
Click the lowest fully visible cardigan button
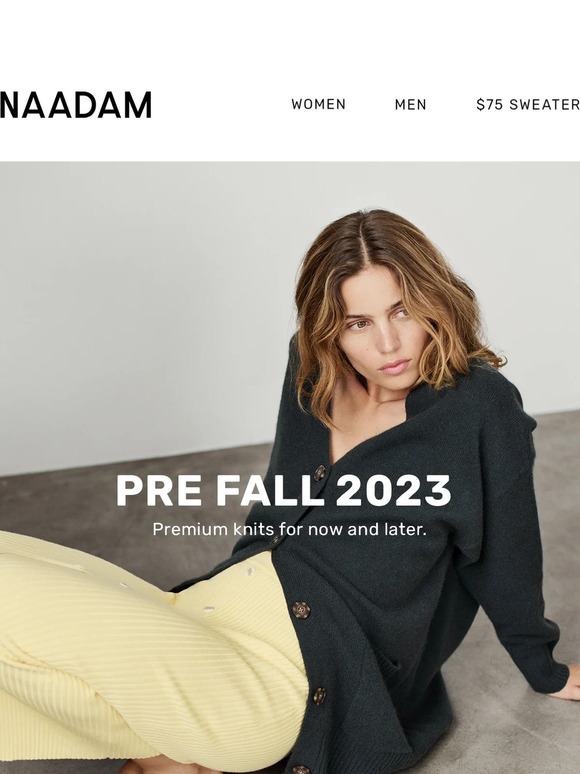[x=319, y=696]
